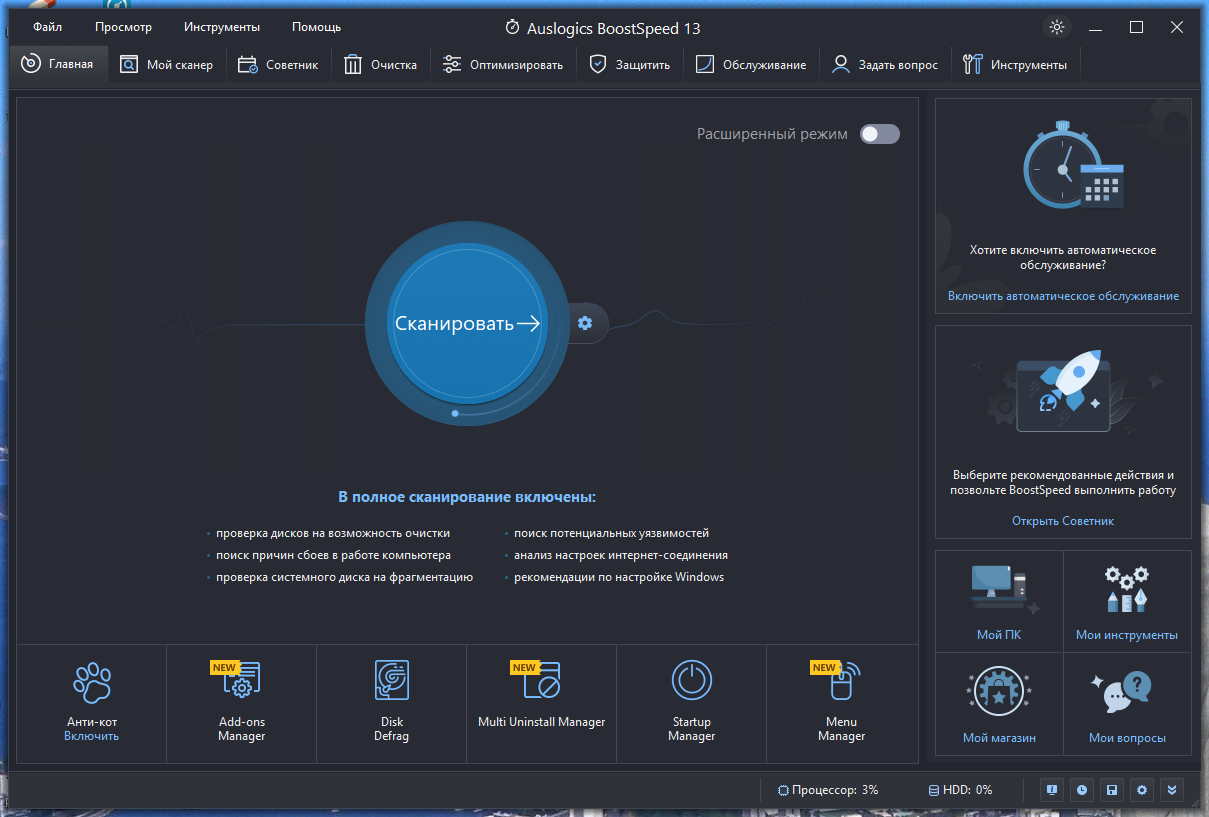This screenshot has width=1209, height=817.
Task: Open the Файл menu
Action: tap(47, 27)
